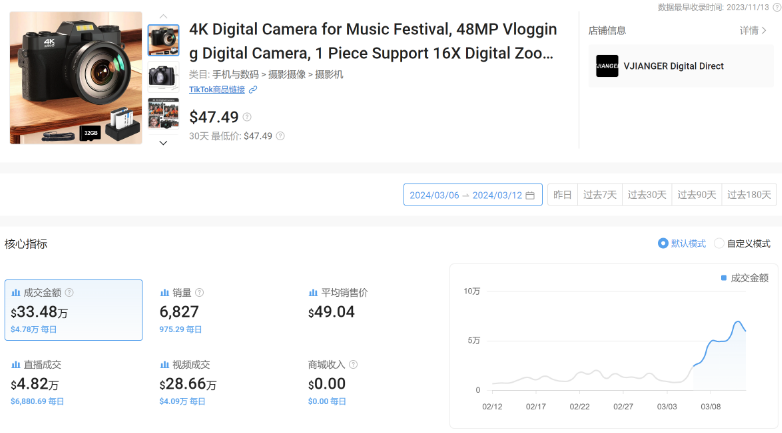This screenshot has height=433, width=782.
Task: Toggle the 成交金额 chart legend
Action: pyautogui.click(x=744, y=278)
